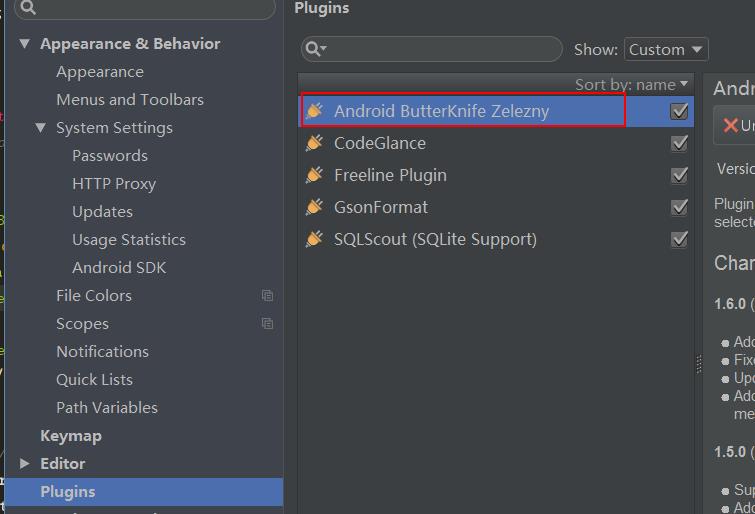This screenshot has width=755, height=514.
Task: Click the CodeGlance plugin icon
Action: coord(314,143)
